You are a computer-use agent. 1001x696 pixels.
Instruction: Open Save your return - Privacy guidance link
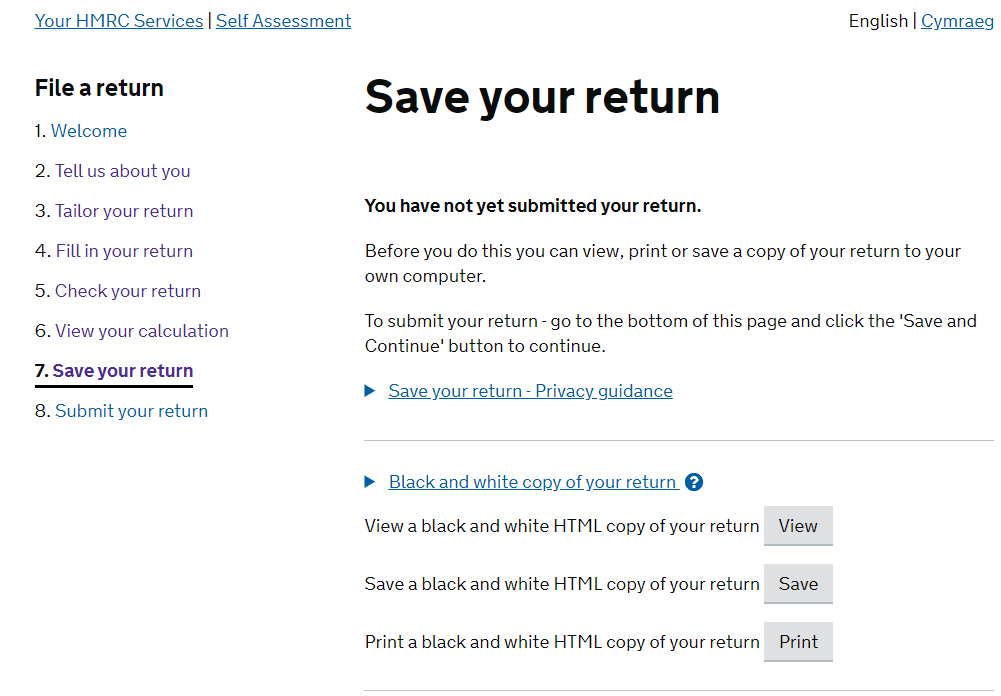point(530,391)
